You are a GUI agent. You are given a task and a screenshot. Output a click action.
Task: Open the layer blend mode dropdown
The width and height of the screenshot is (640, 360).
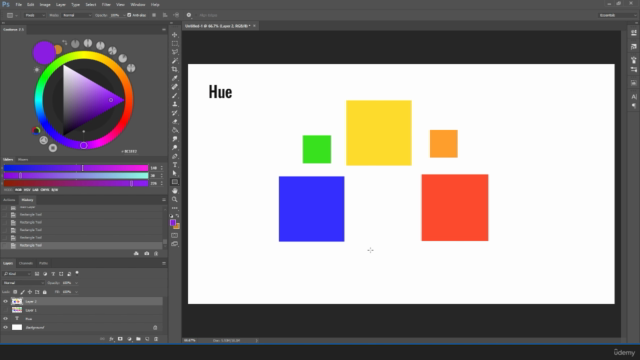23,283
